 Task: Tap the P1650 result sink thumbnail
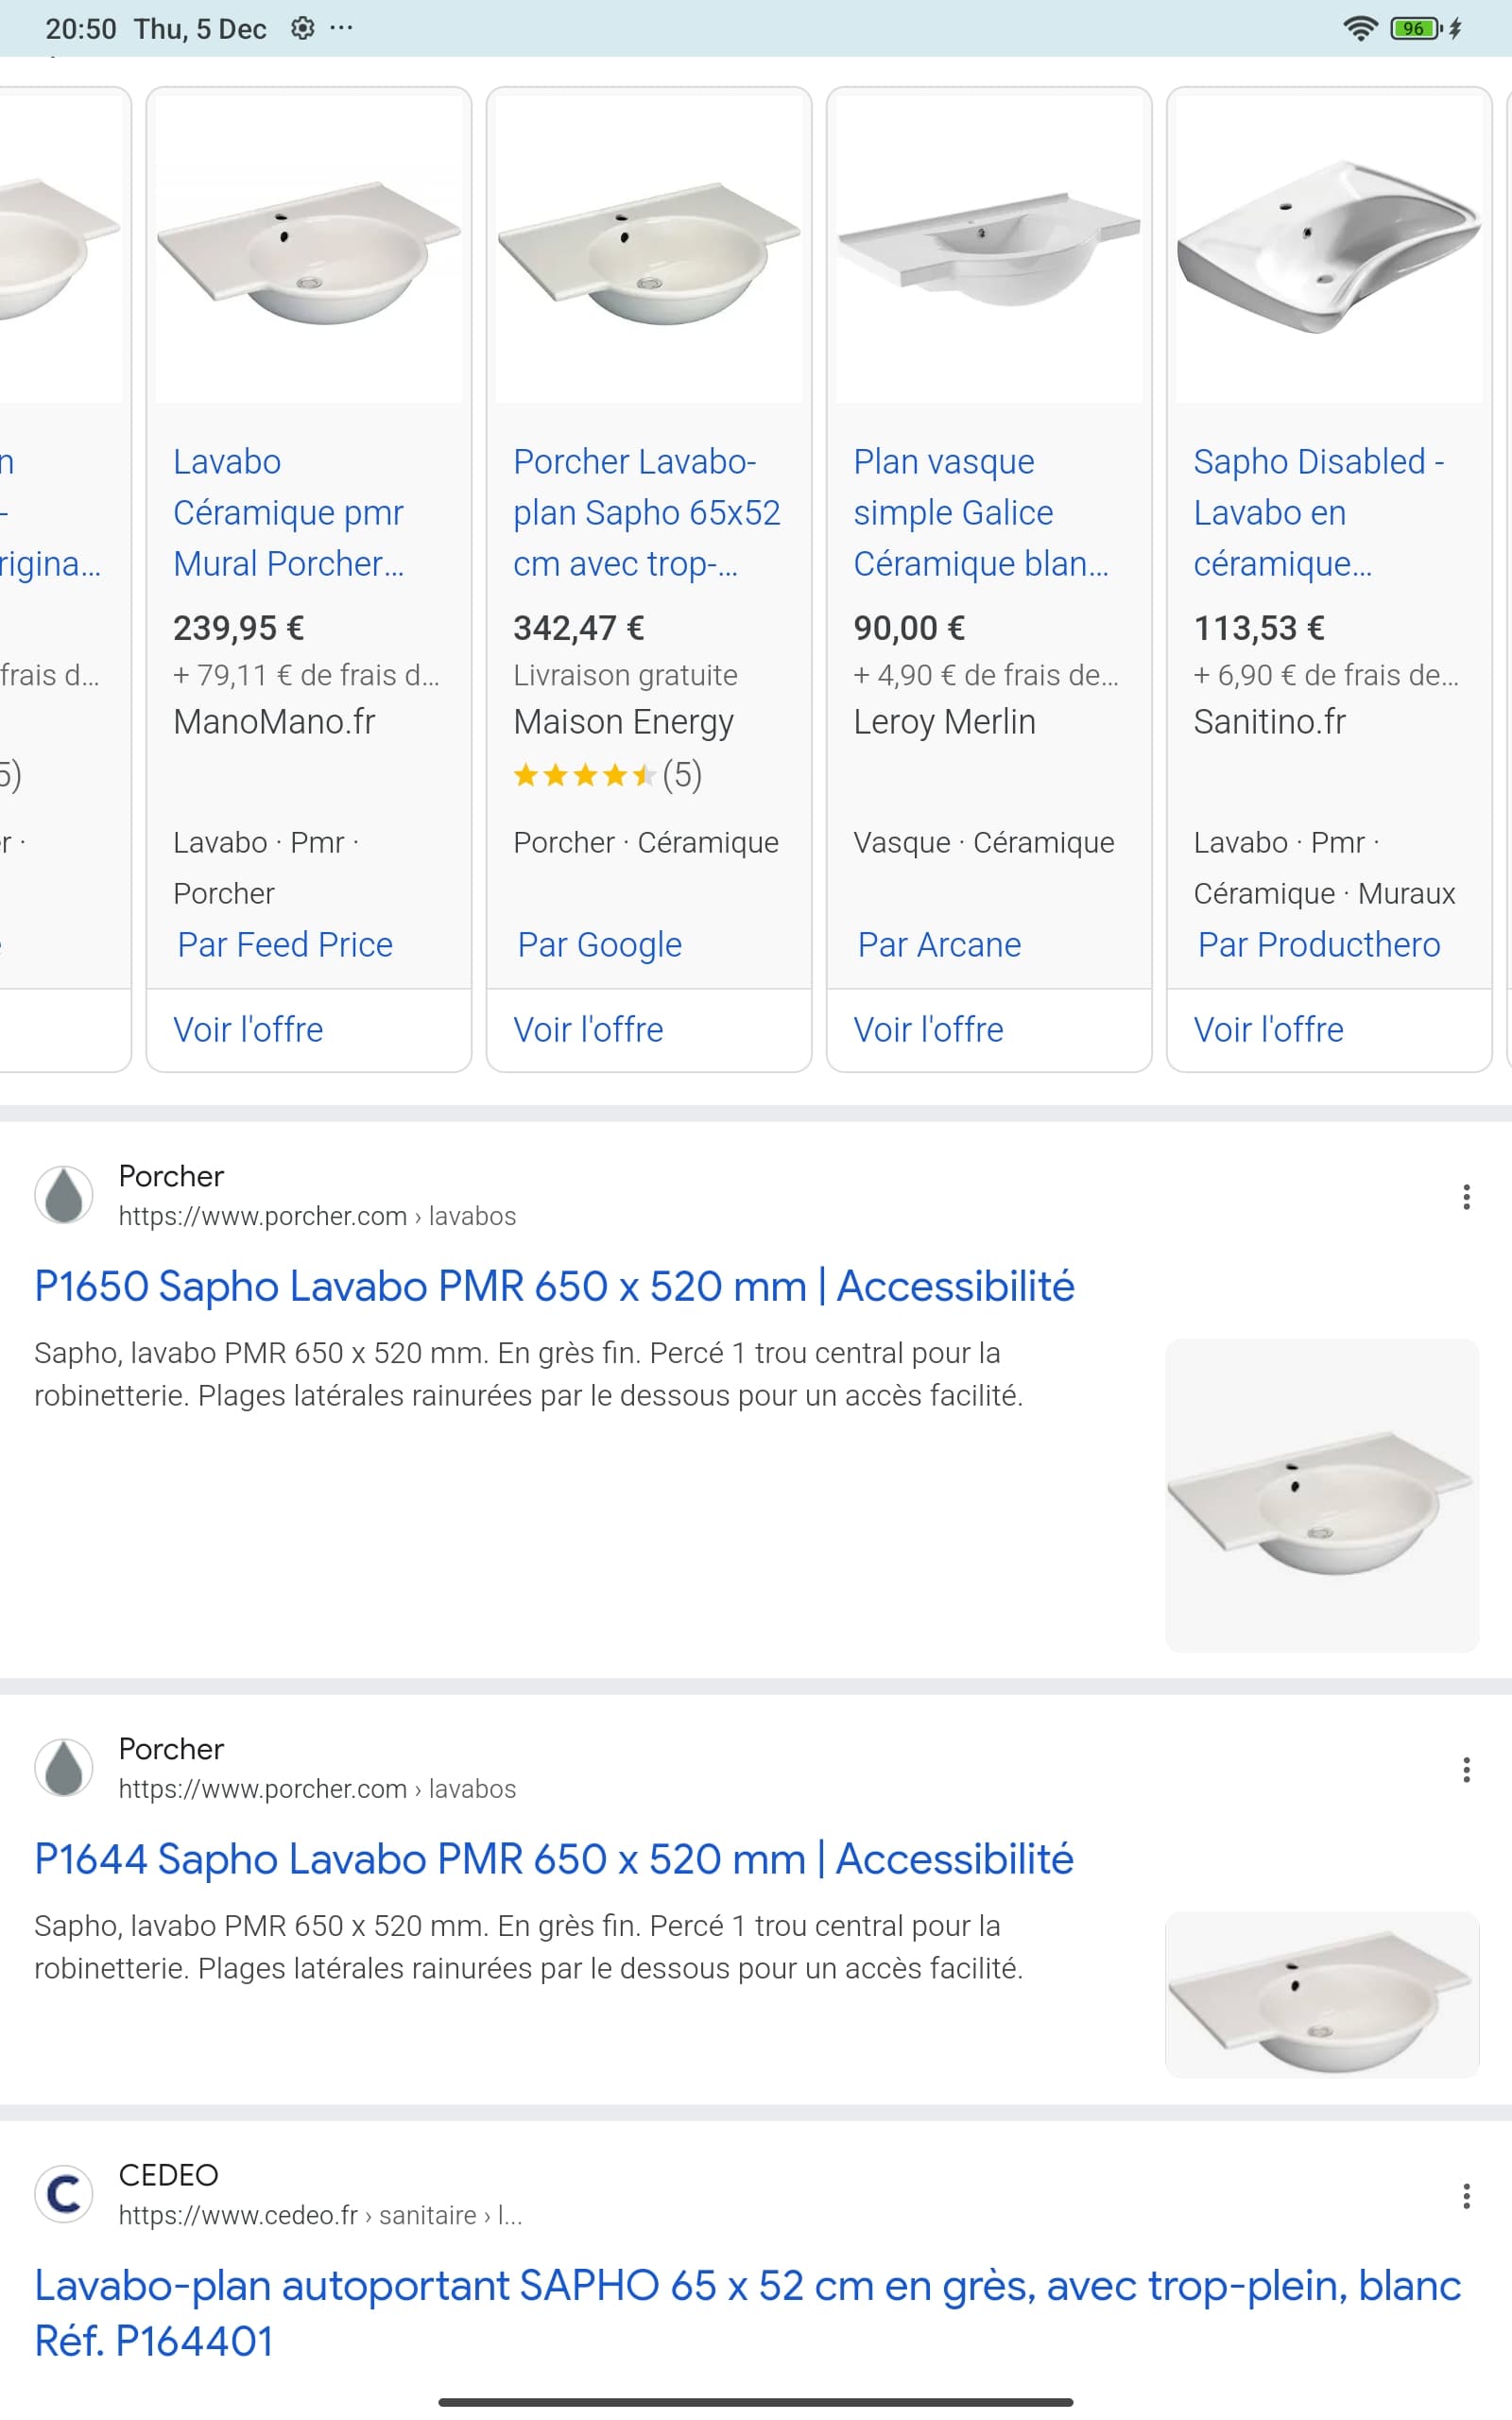point(1322,1495)
